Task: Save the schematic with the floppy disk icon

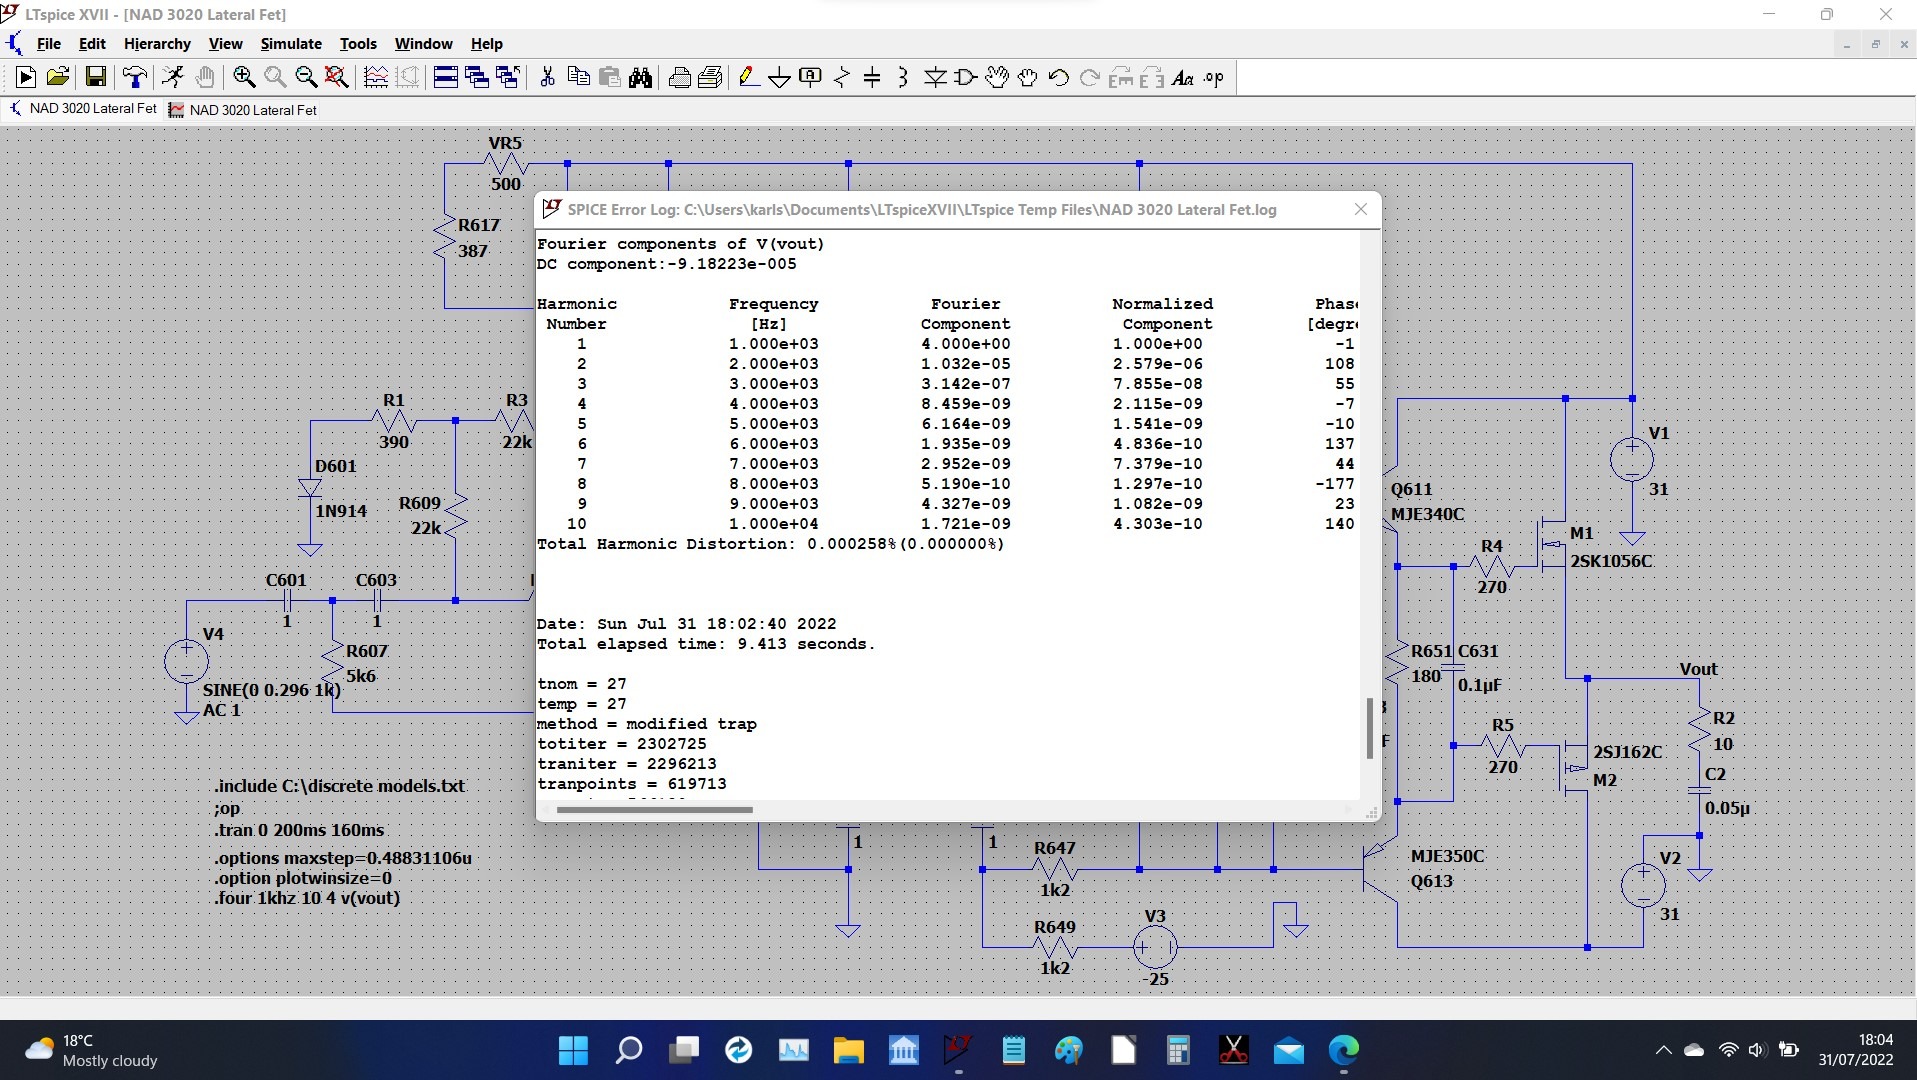Action: 96,77
